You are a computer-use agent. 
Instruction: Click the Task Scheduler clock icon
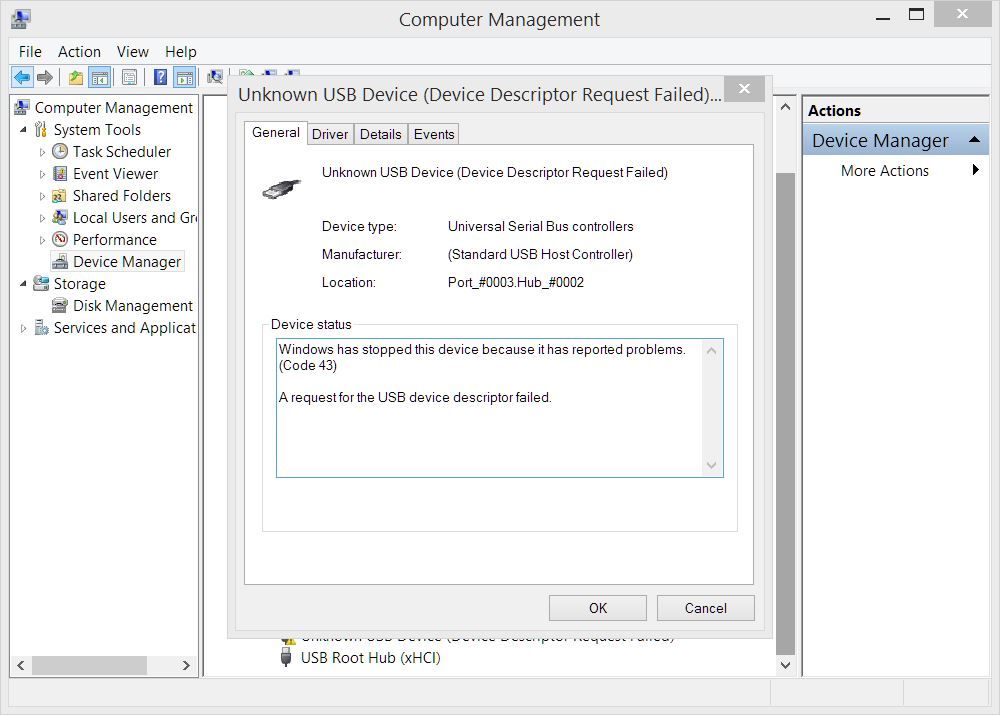tap(60, 151)
